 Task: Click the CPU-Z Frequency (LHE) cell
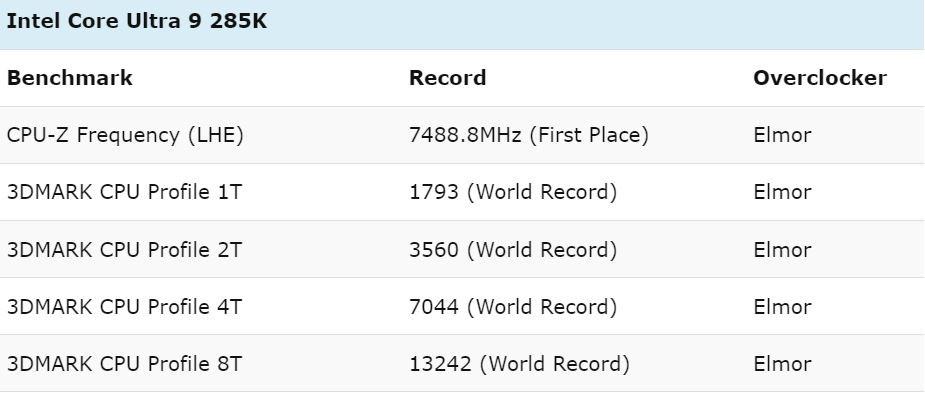tap(125, 136)
